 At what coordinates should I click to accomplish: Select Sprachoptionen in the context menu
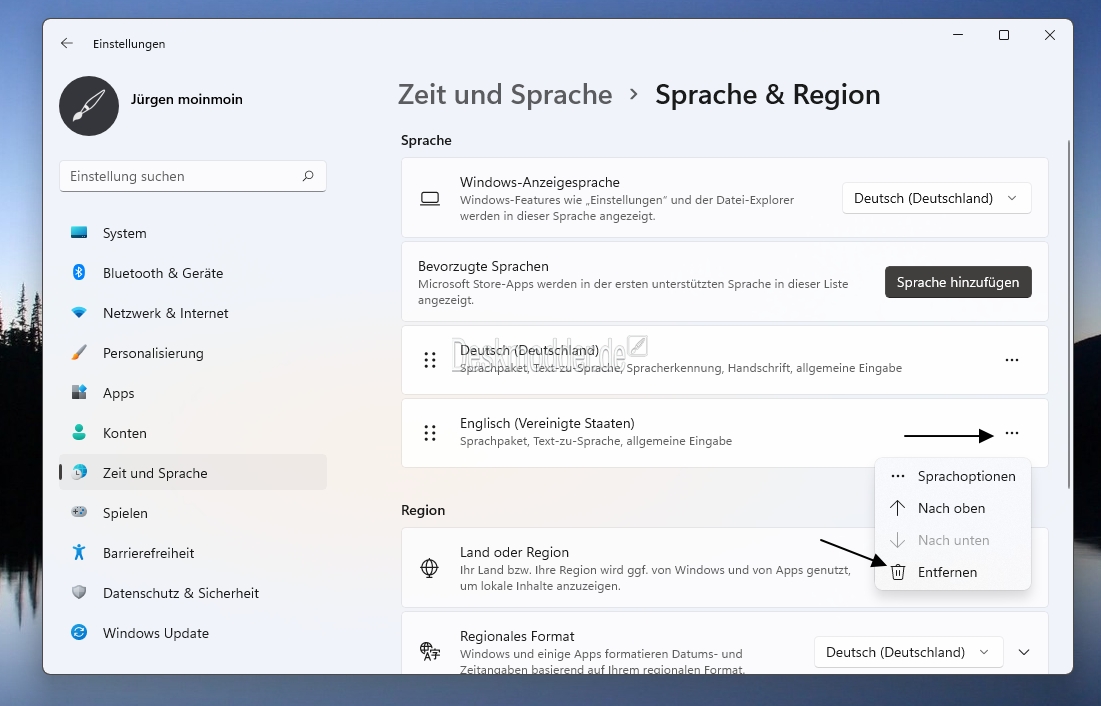pos(953,476)
